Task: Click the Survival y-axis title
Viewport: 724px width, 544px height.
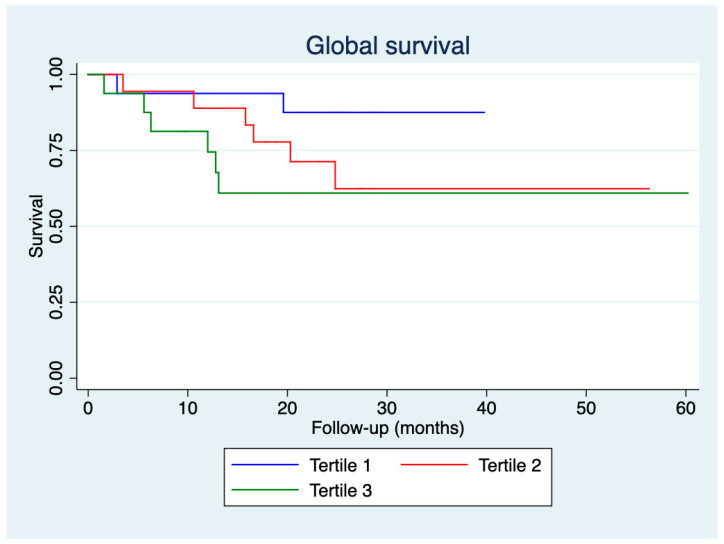Action: click(36, 226)
